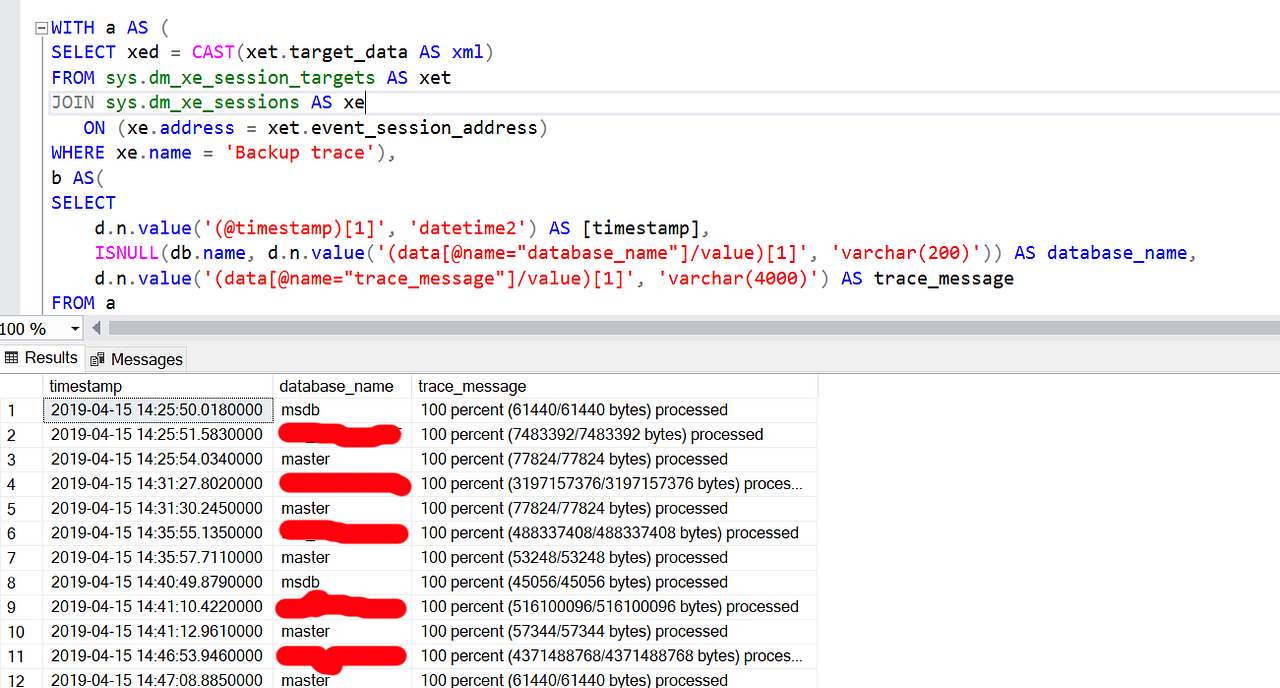Image resolution: width=1280 pixels, height=688 pixels.
Task: Select the timestamp cell in row 9
Action: [x=160, y=606]
